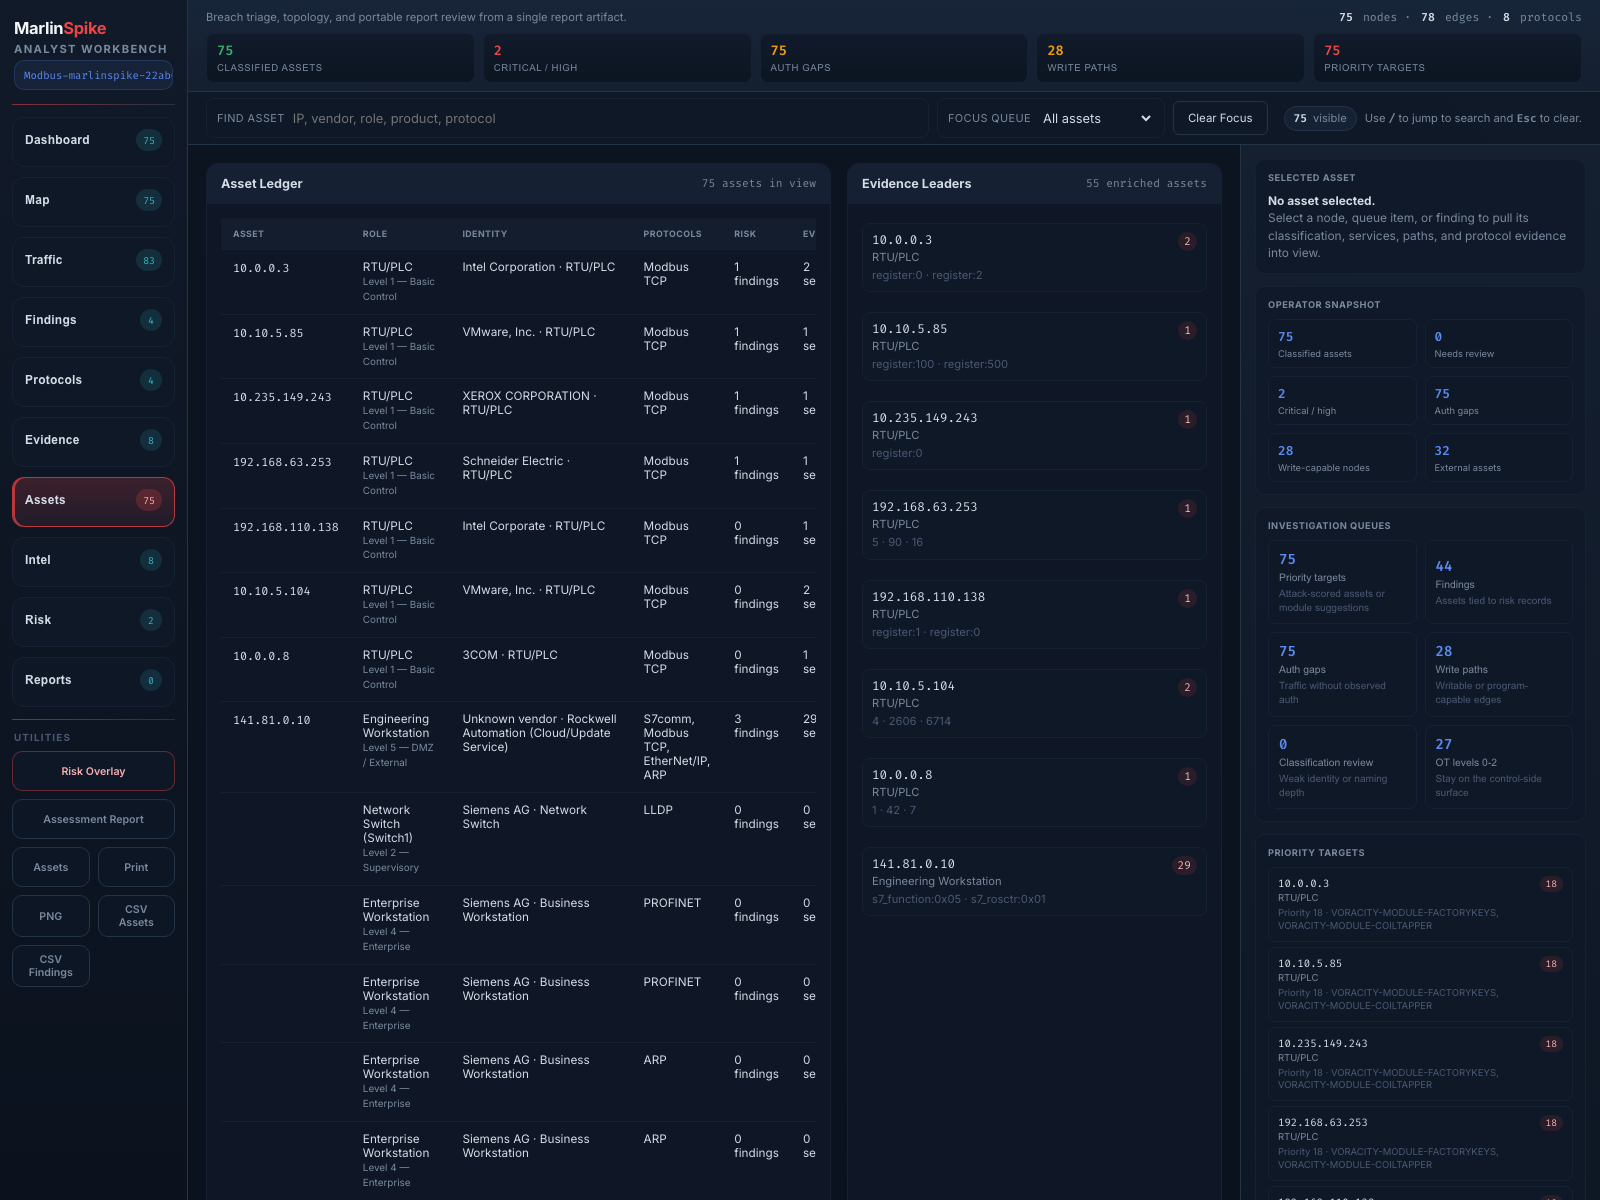Open Evidence Leaders card for 192.168.110.138
1600x1200 pixels.
click(1034, 615)
